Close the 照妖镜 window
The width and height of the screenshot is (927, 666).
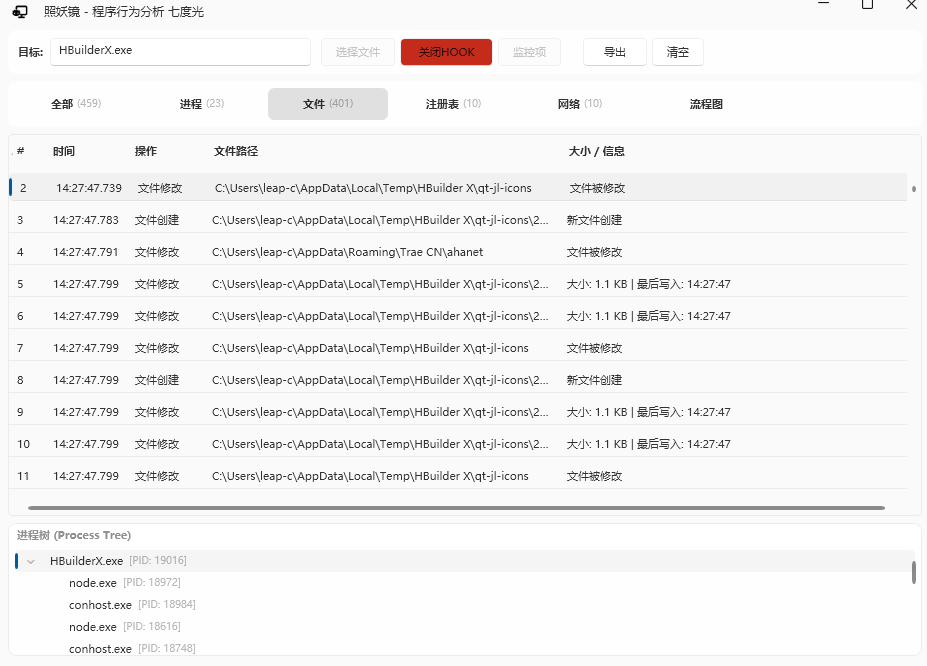click(911, 5)
